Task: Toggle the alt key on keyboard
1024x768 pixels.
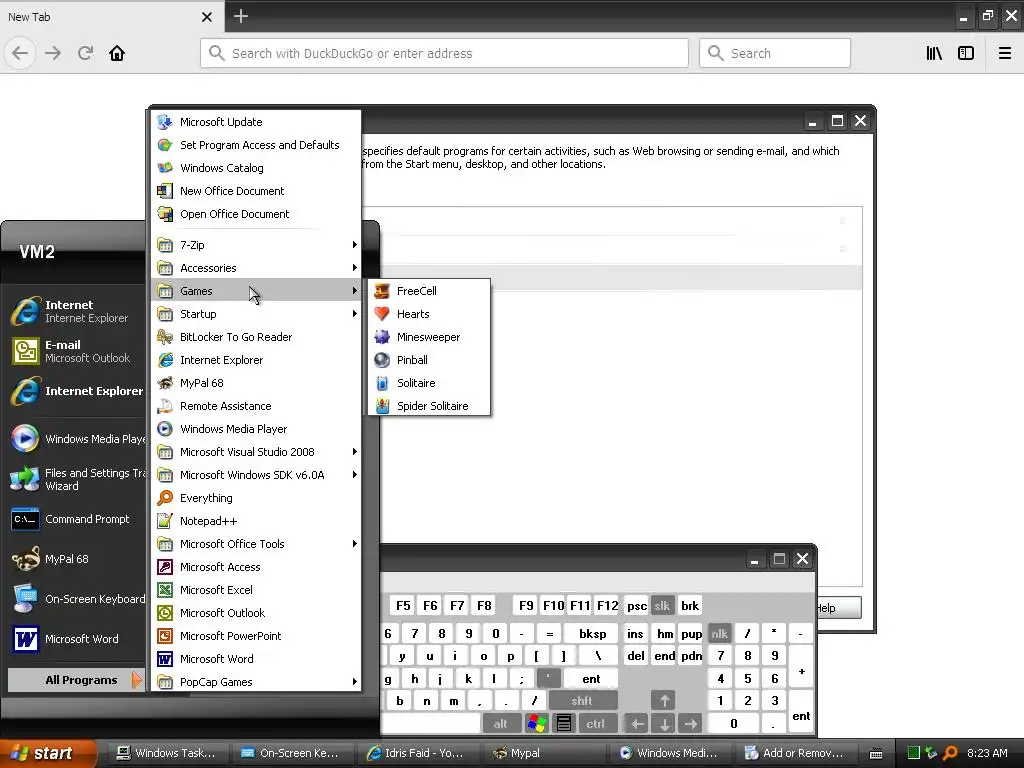Action: tap(500, 724)
